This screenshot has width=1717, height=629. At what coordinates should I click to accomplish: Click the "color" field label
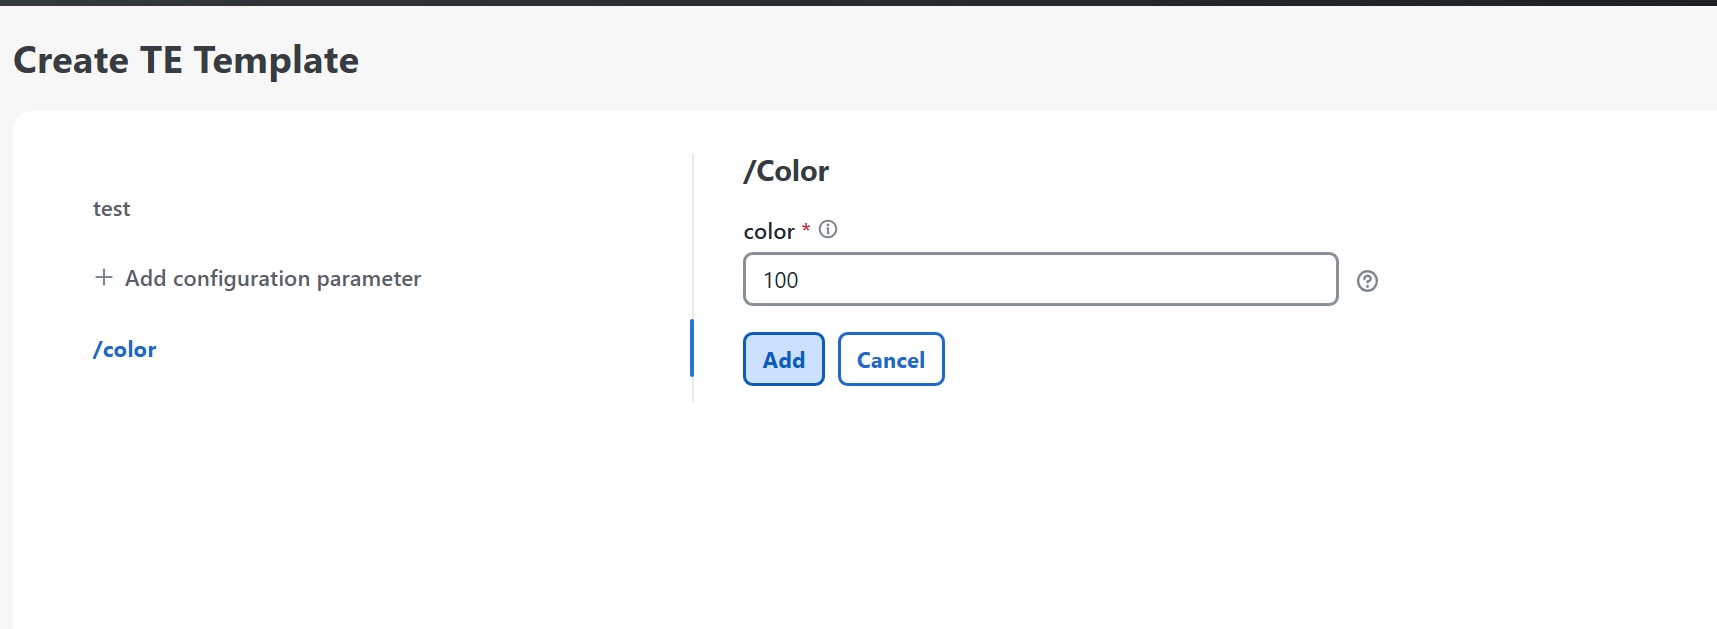(x=768, y=231)
